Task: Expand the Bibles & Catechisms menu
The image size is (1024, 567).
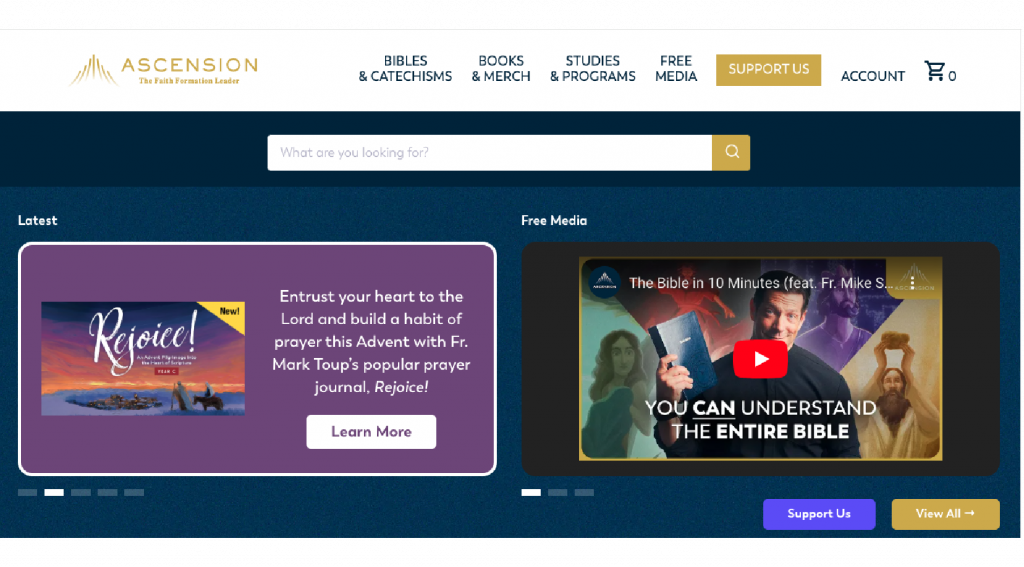Action: pos(405,69)
